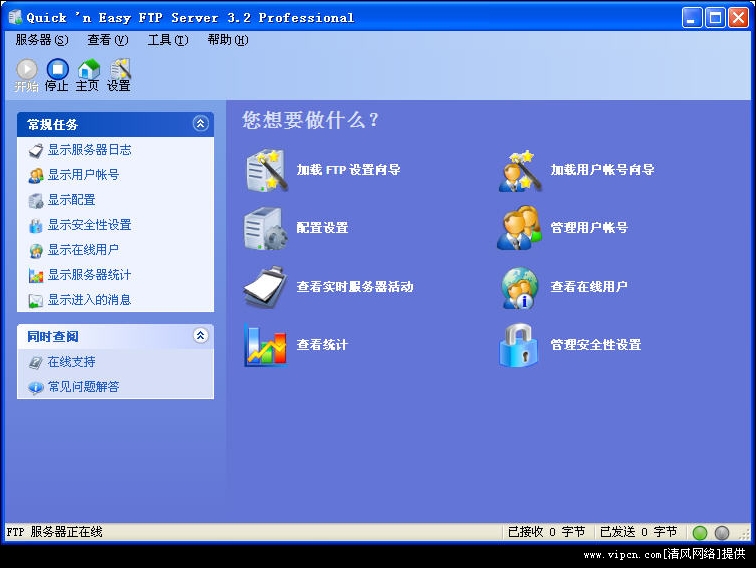Click the info icon beside 常见问题解答
The height and width of the screenshot is (568, 756).
click(36, 387)
